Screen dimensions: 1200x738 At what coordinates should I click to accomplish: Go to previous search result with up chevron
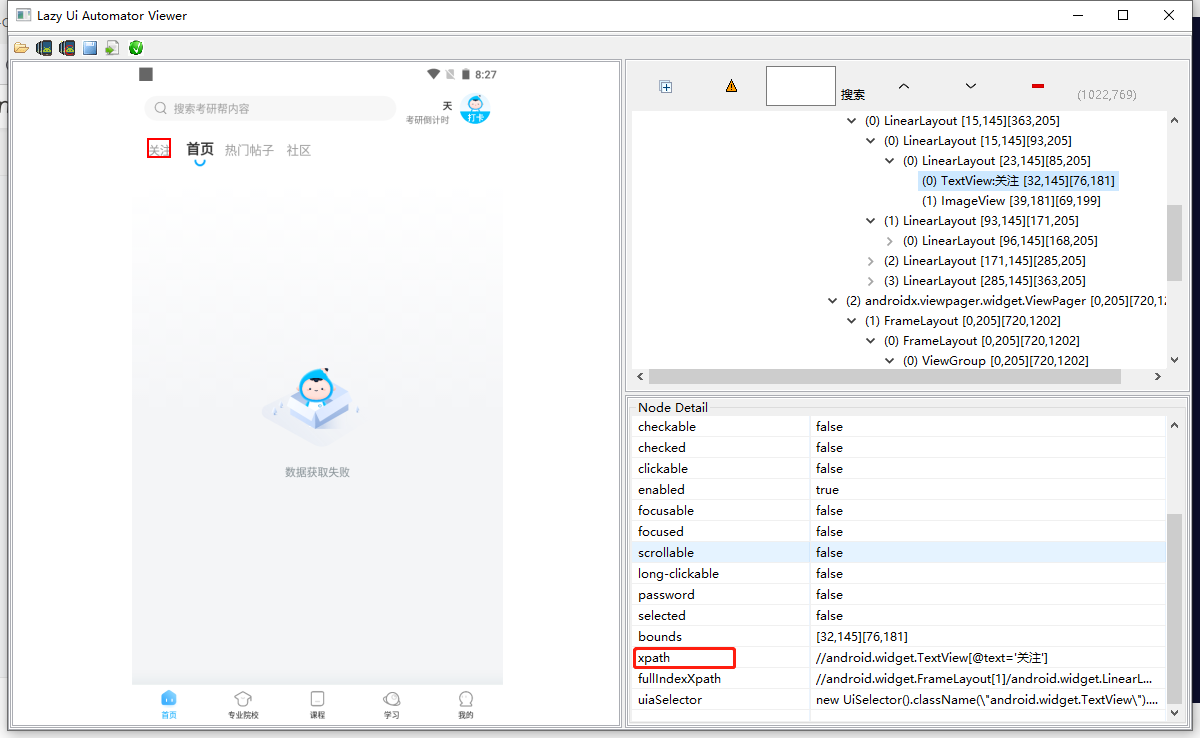(903, 86)
